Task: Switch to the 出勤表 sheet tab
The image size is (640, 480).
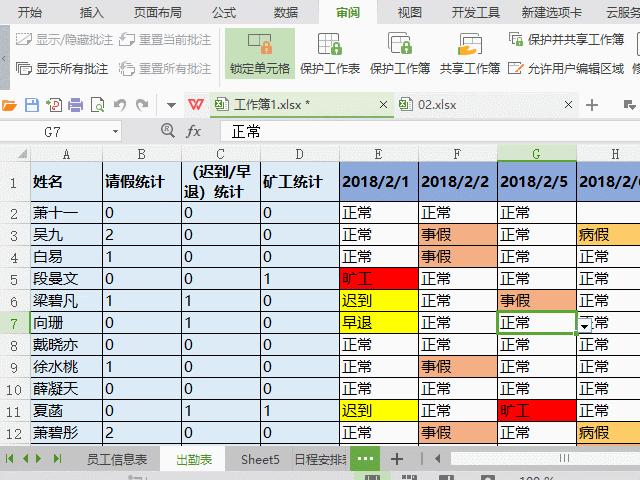Action: click(194, 459)
